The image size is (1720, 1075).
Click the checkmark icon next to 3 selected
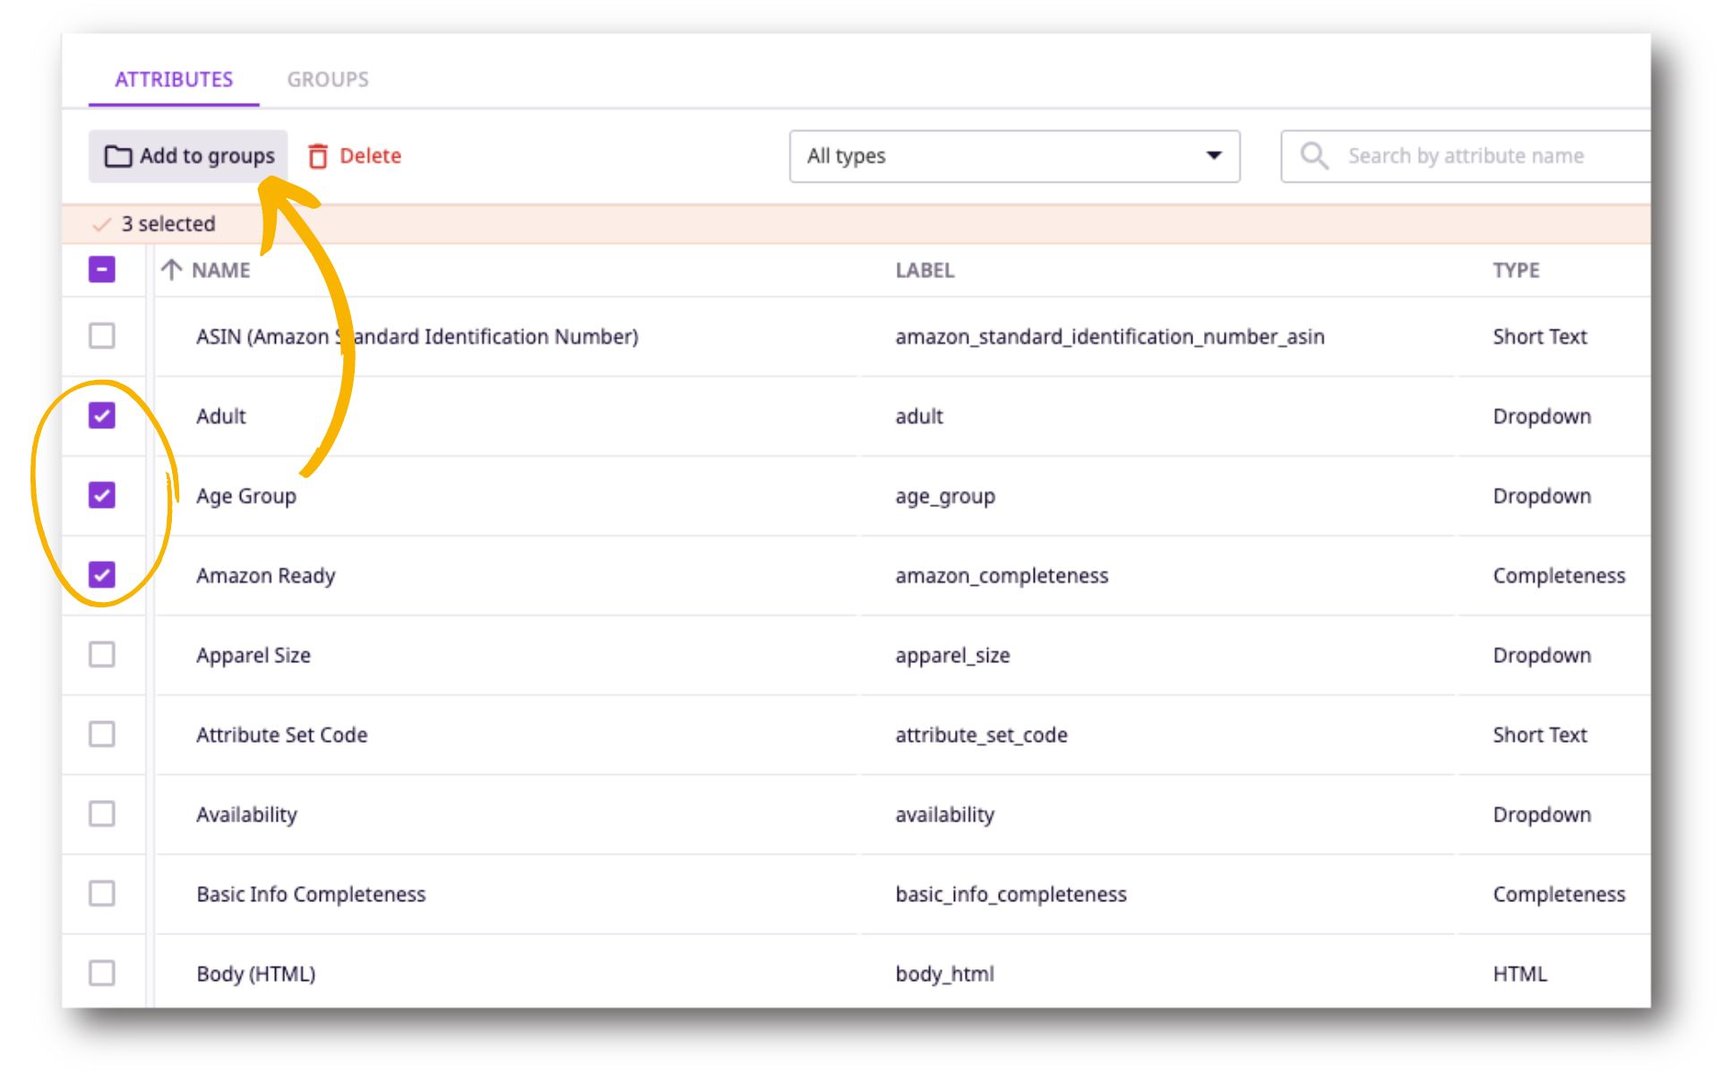[x=101, y=224]
